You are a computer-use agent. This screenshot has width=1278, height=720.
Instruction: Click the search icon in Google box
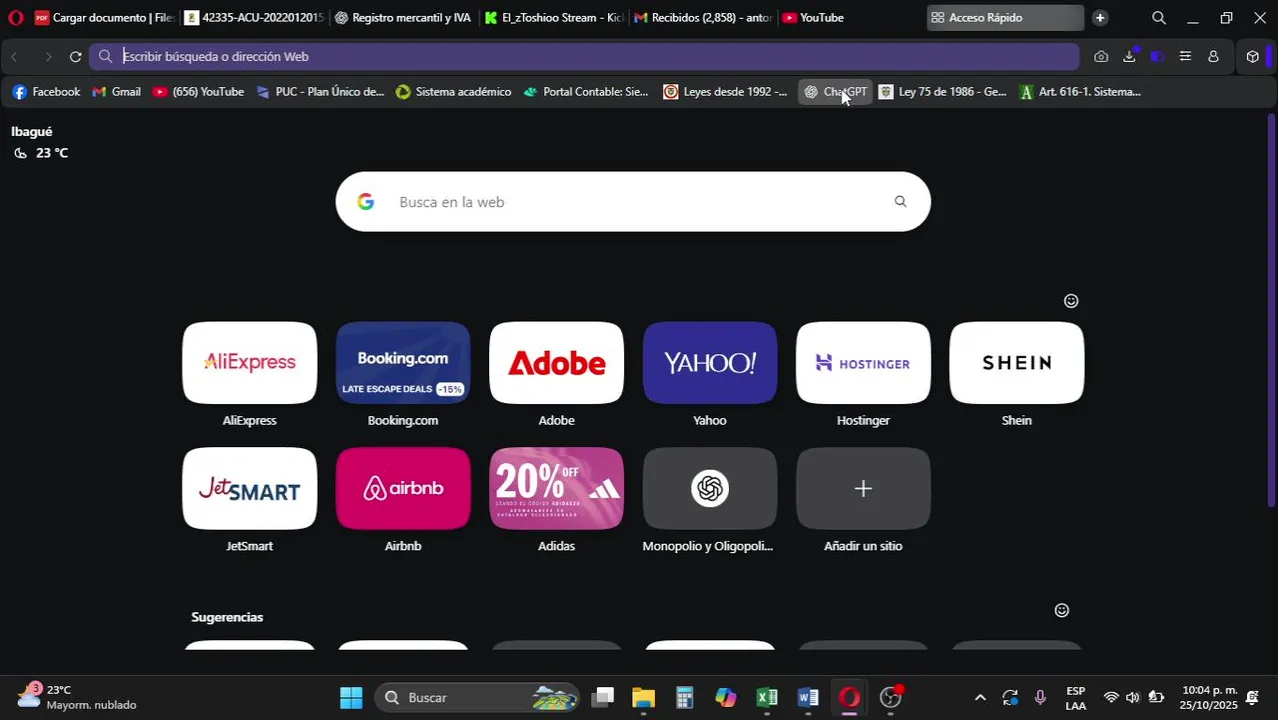tap(900, 202)
